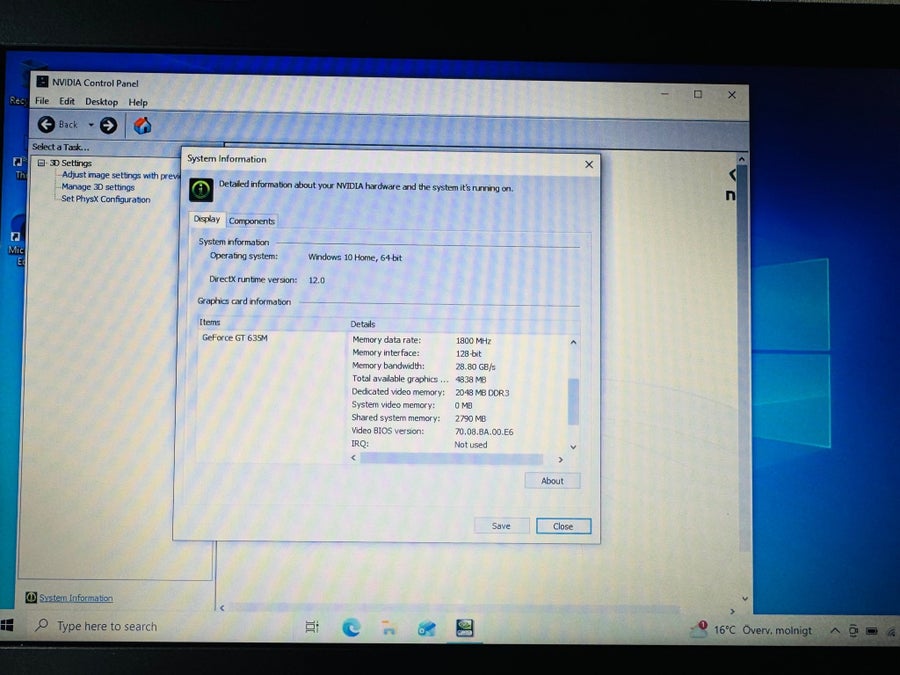The image size is (900, 675).
Task: Click details horizontal scroll left arrow
Action: (354, 458)
